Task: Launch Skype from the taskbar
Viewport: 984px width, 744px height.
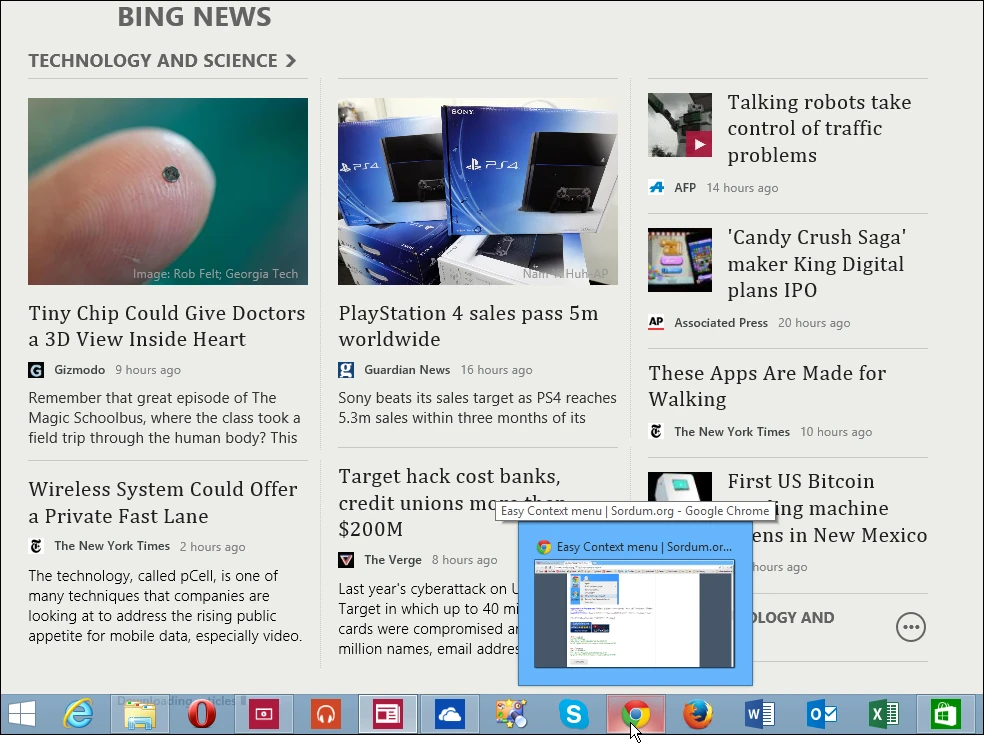Action: point(574,714)
